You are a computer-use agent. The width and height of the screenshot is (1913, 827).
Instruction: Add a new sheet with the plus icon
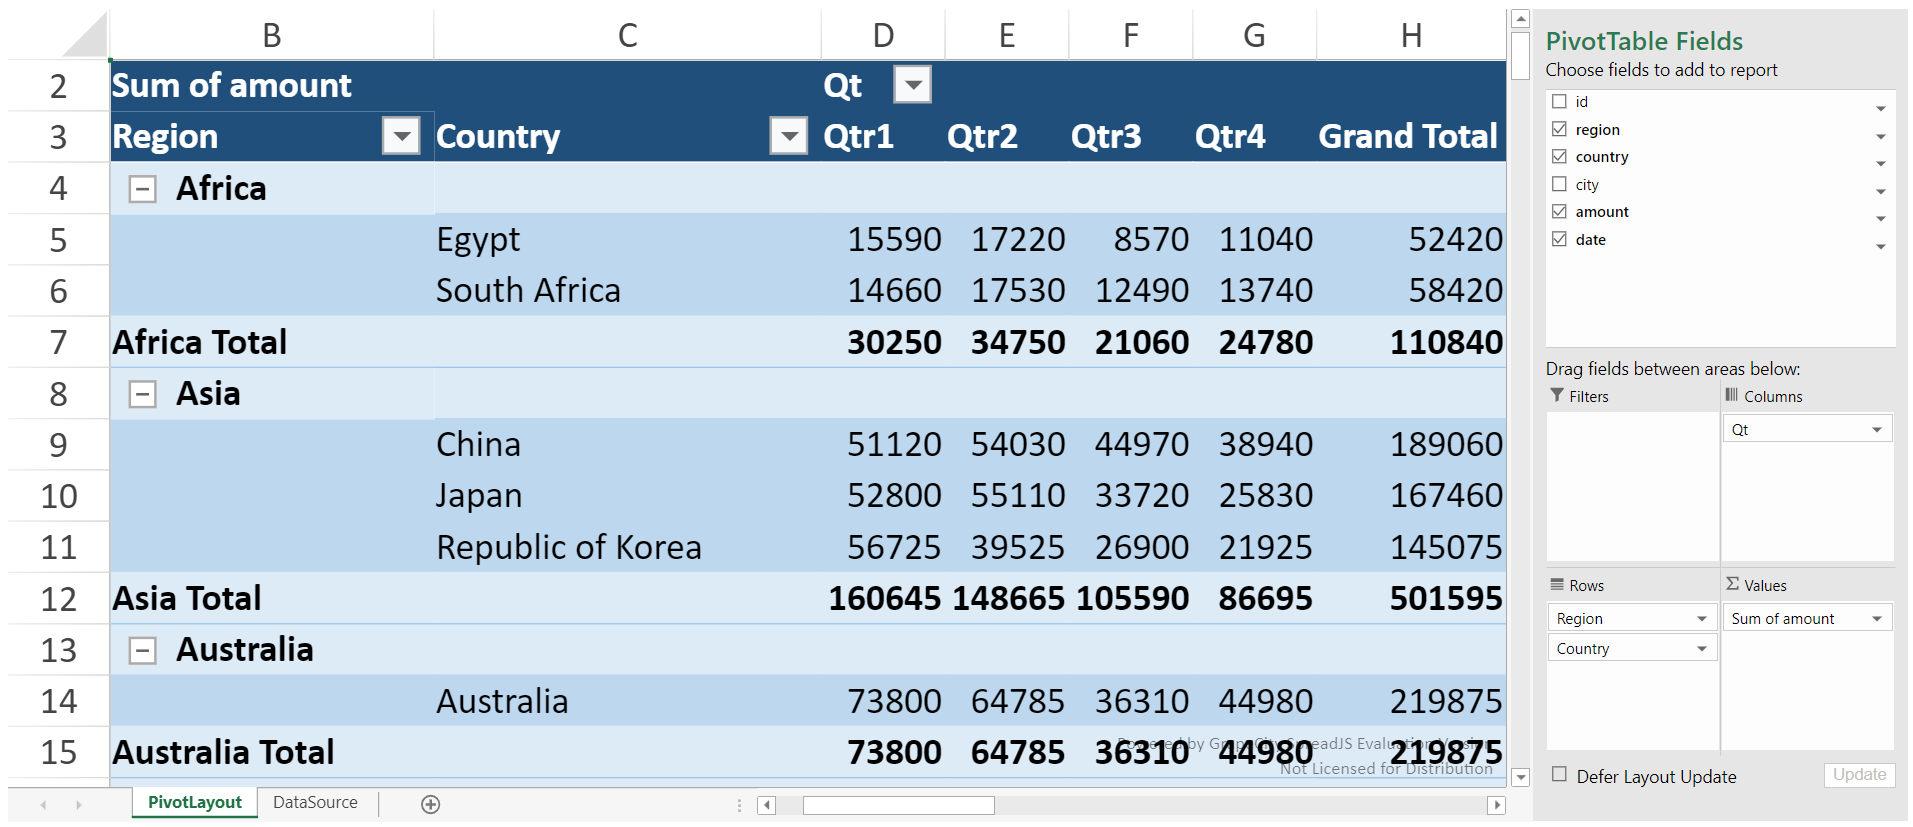[x=430, y=804]
